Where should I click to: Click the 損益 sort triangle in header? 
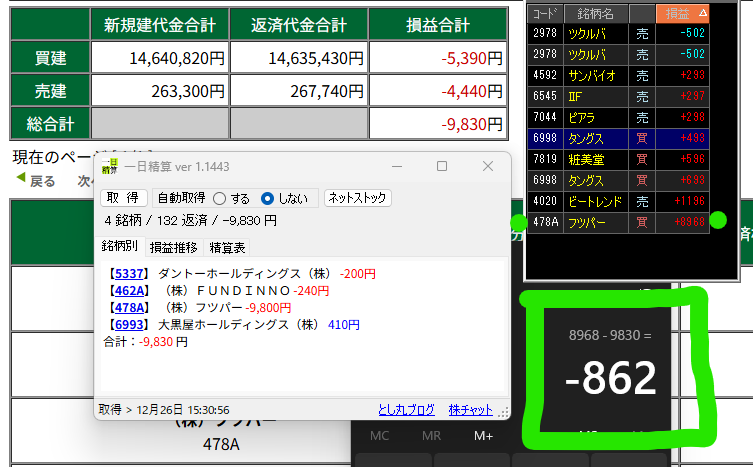[702, 12]
